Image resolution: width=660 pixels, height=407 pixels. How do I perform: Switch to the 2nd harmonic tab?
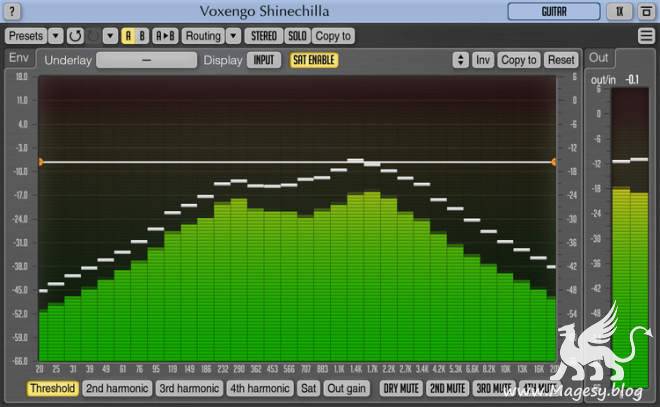117,388
